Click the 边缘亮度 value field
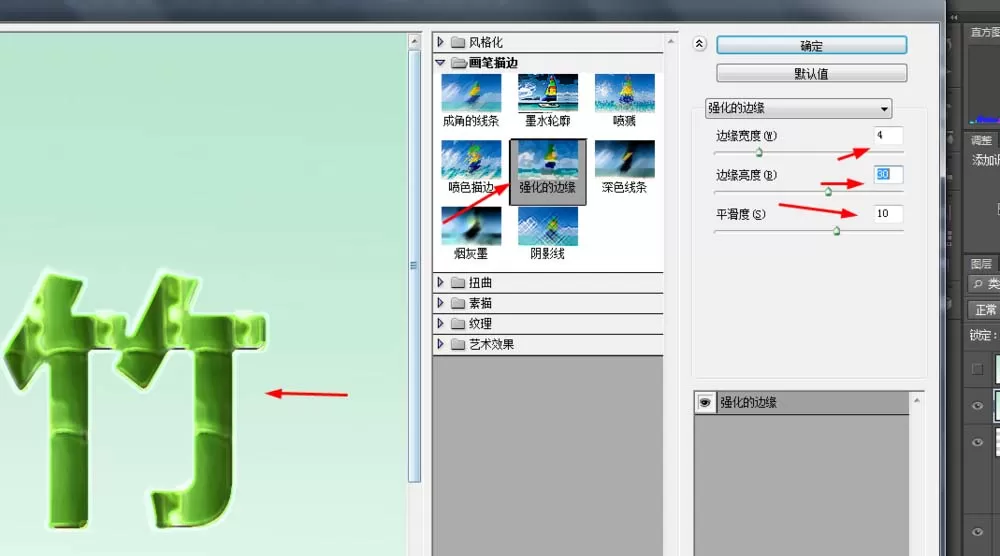Viewport: 1000px width, 556px height. [x=888, y=174]
